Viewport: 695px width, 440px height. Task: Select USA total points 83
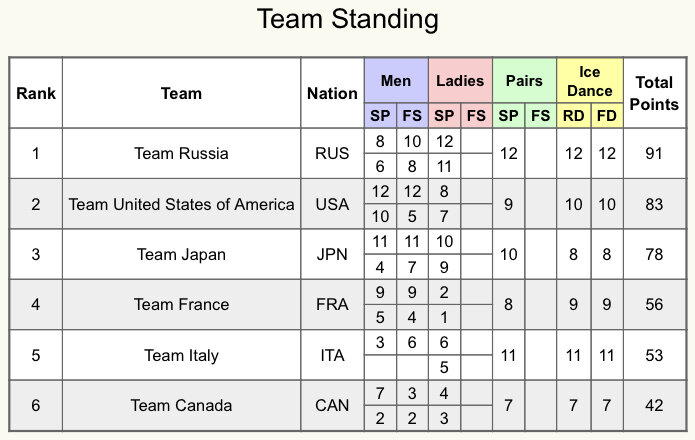[654, 204]
